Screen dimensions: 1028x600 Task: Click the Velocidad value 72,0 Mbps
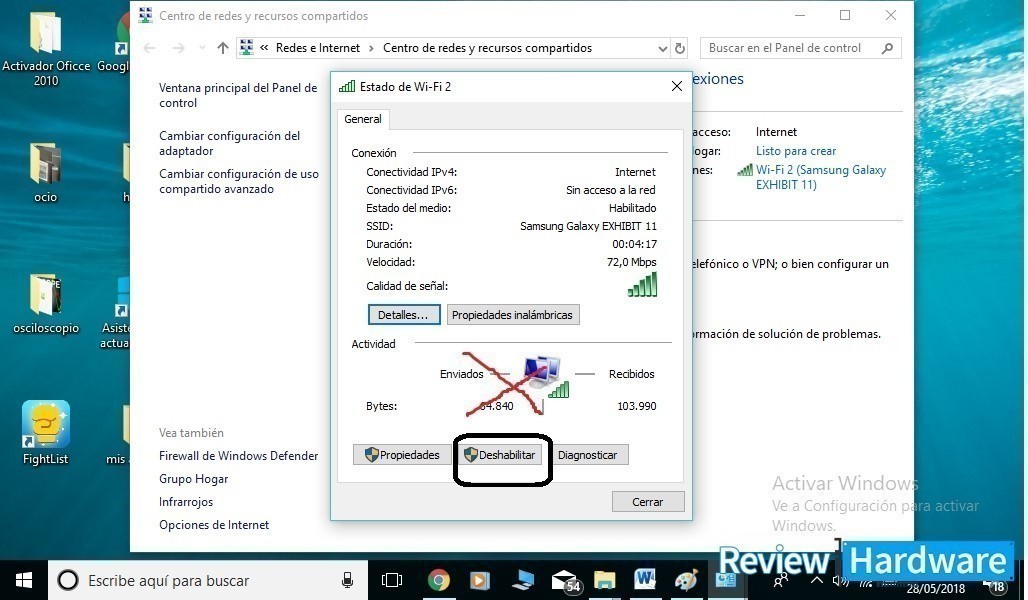click(x=631, y=262)
